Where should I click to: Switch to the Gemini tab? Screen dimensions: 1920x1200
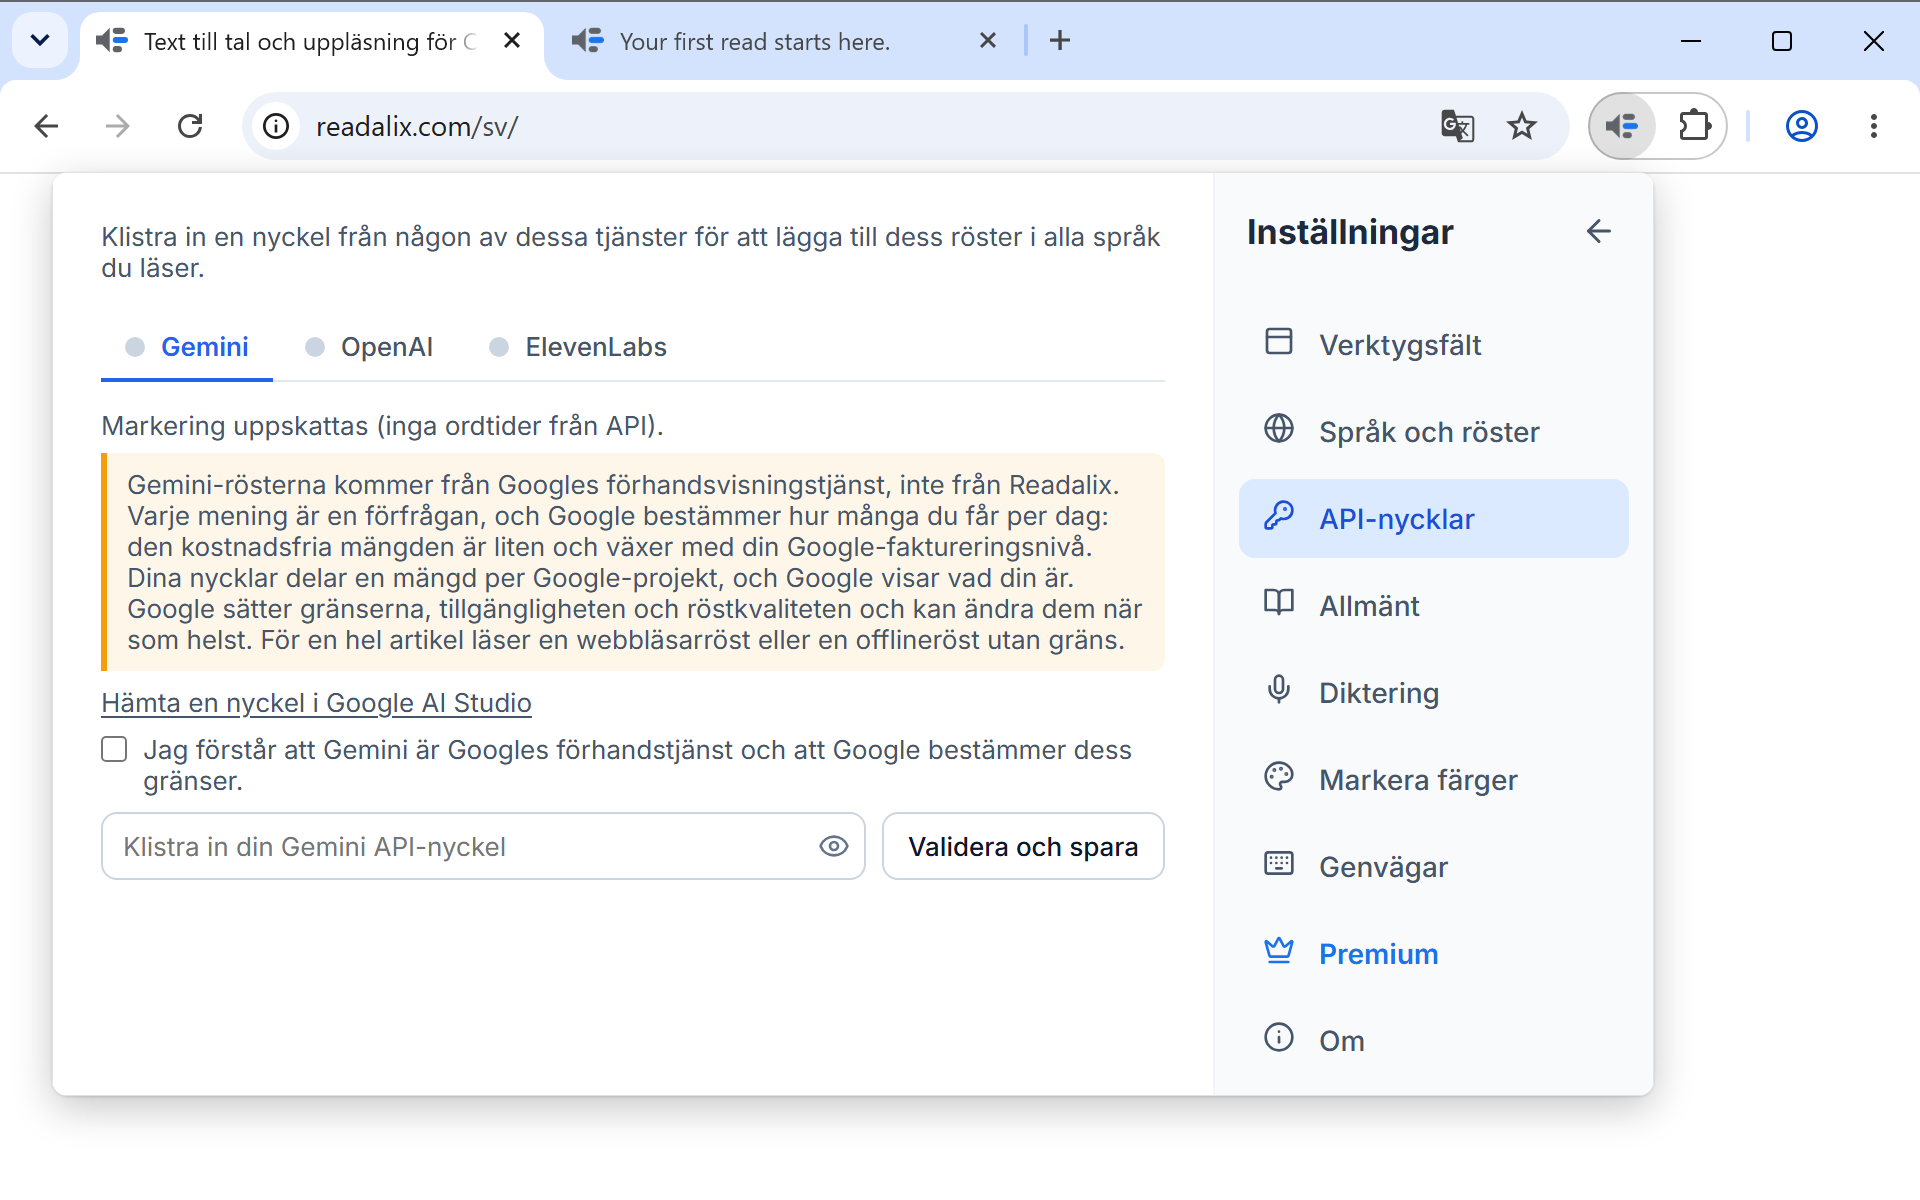click(187, 347)
